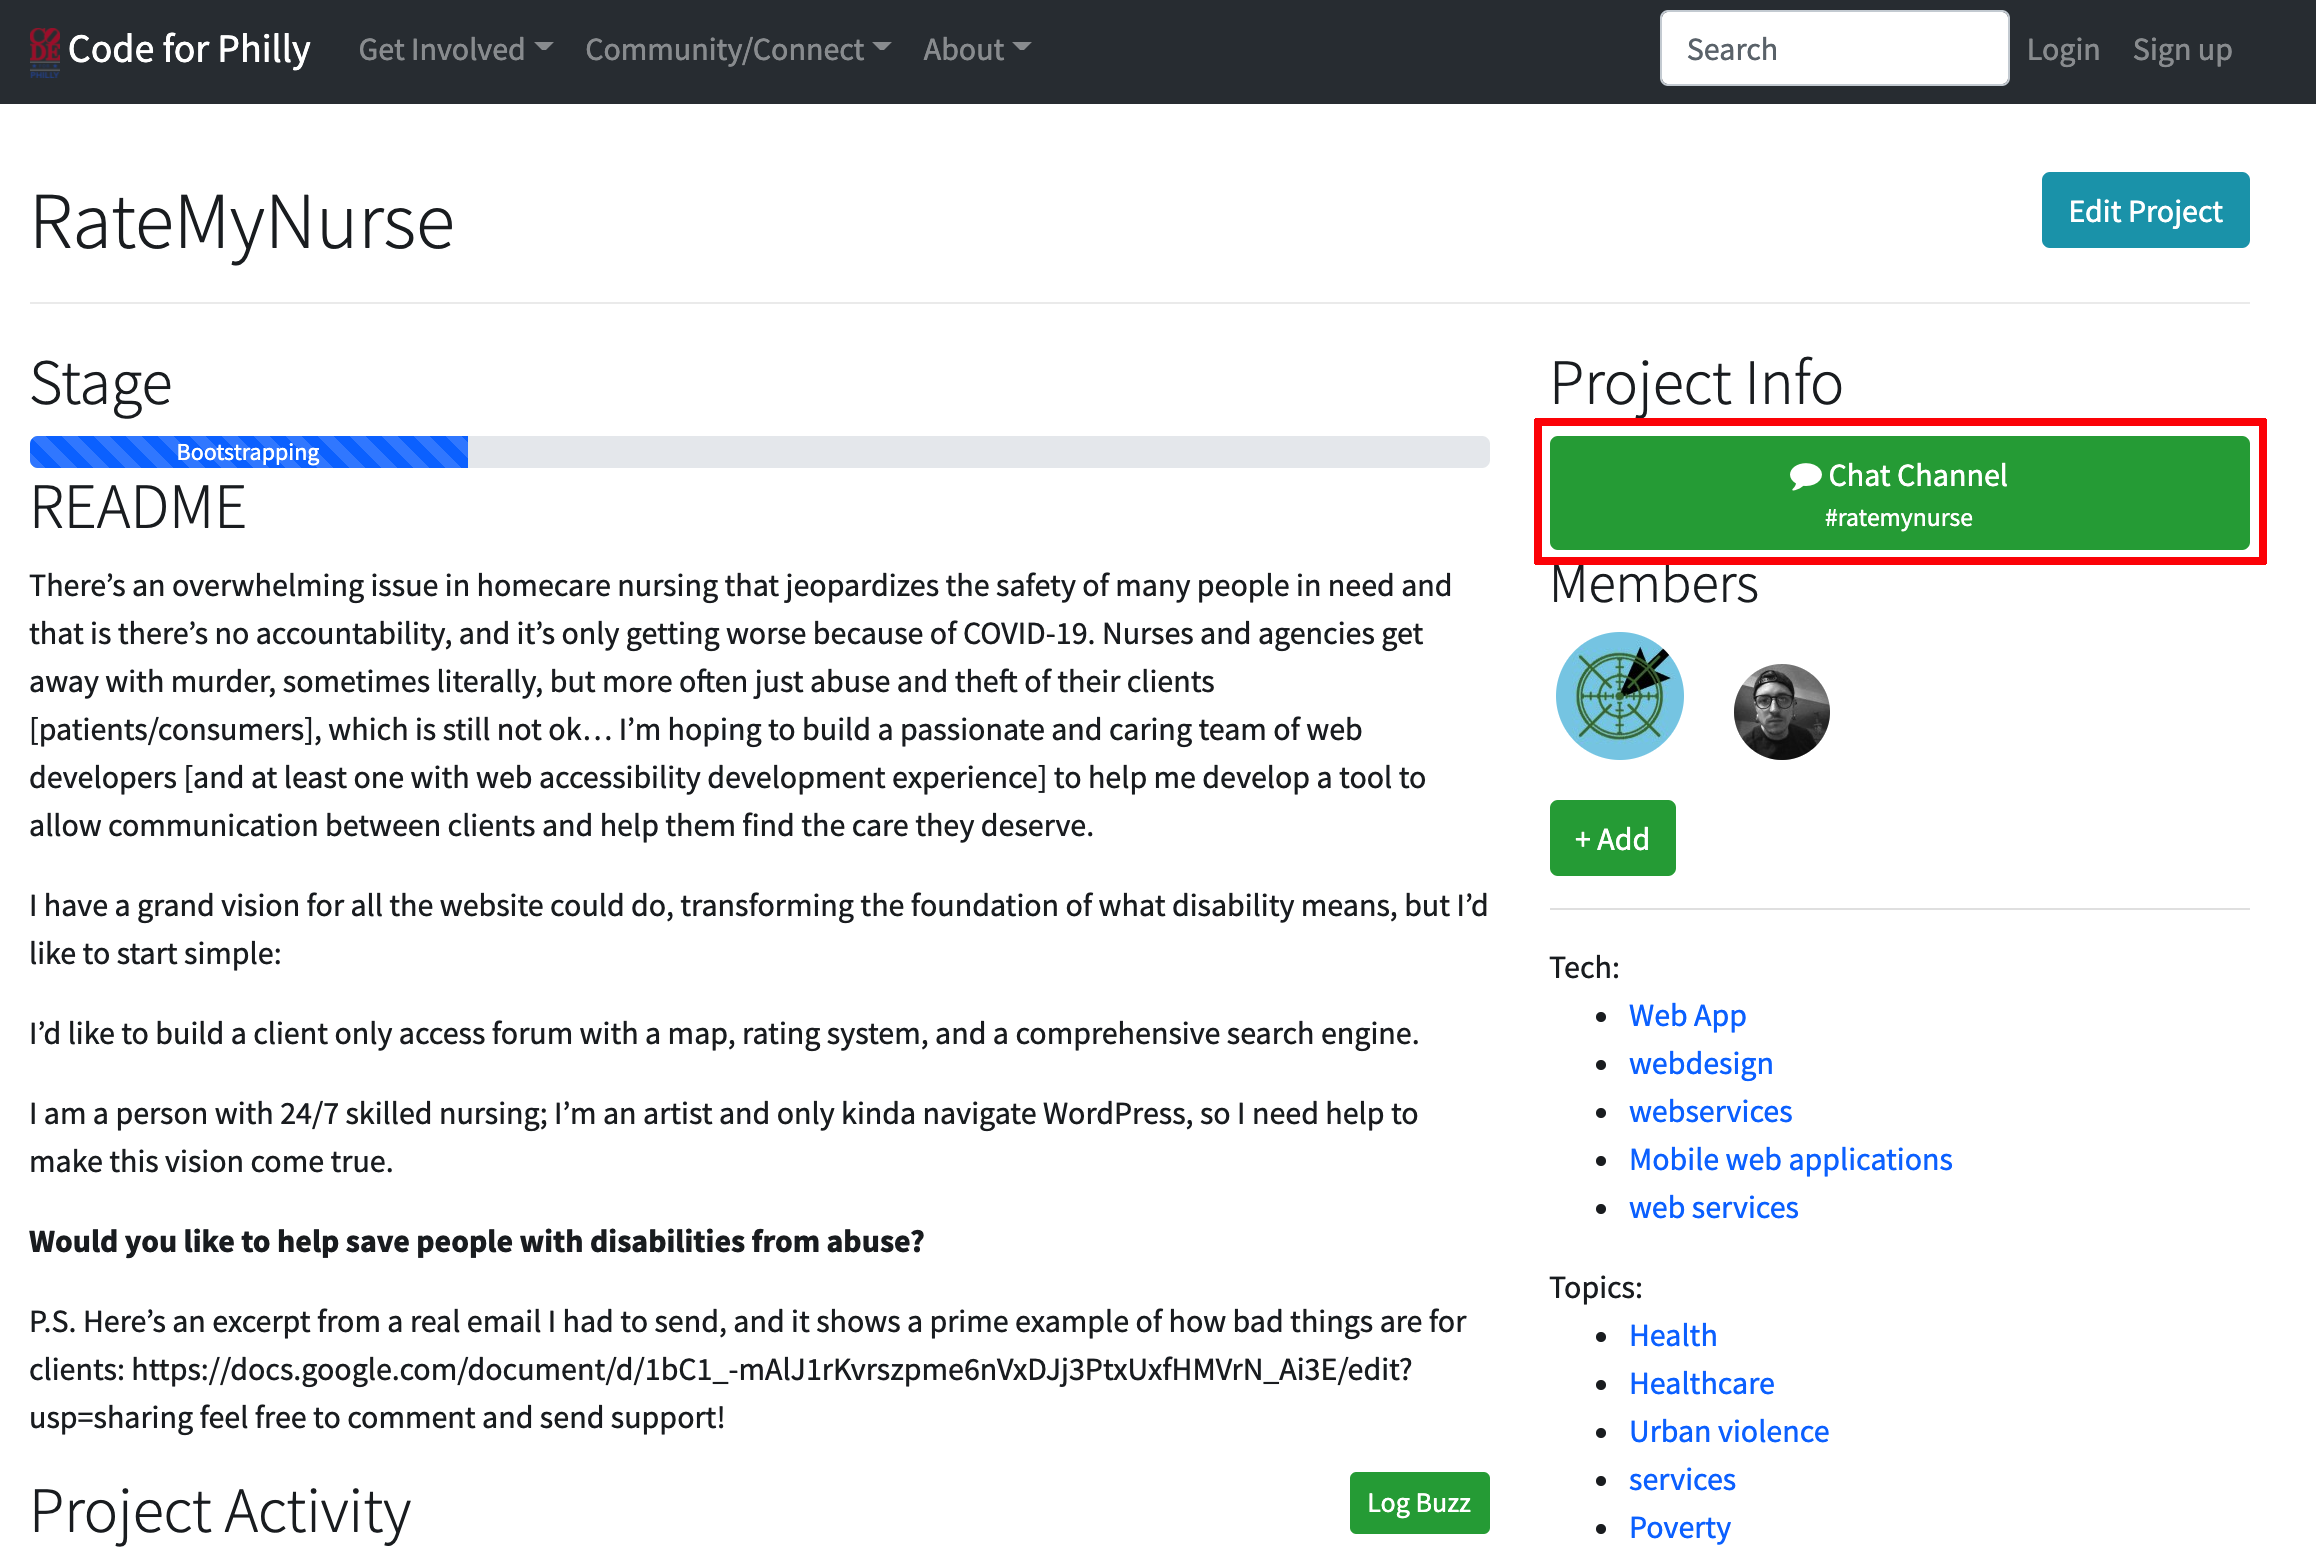Expand the Get Involved dropdown
The width and height of the screenshot is (2316, 1554).
click(x=455, y=49)
